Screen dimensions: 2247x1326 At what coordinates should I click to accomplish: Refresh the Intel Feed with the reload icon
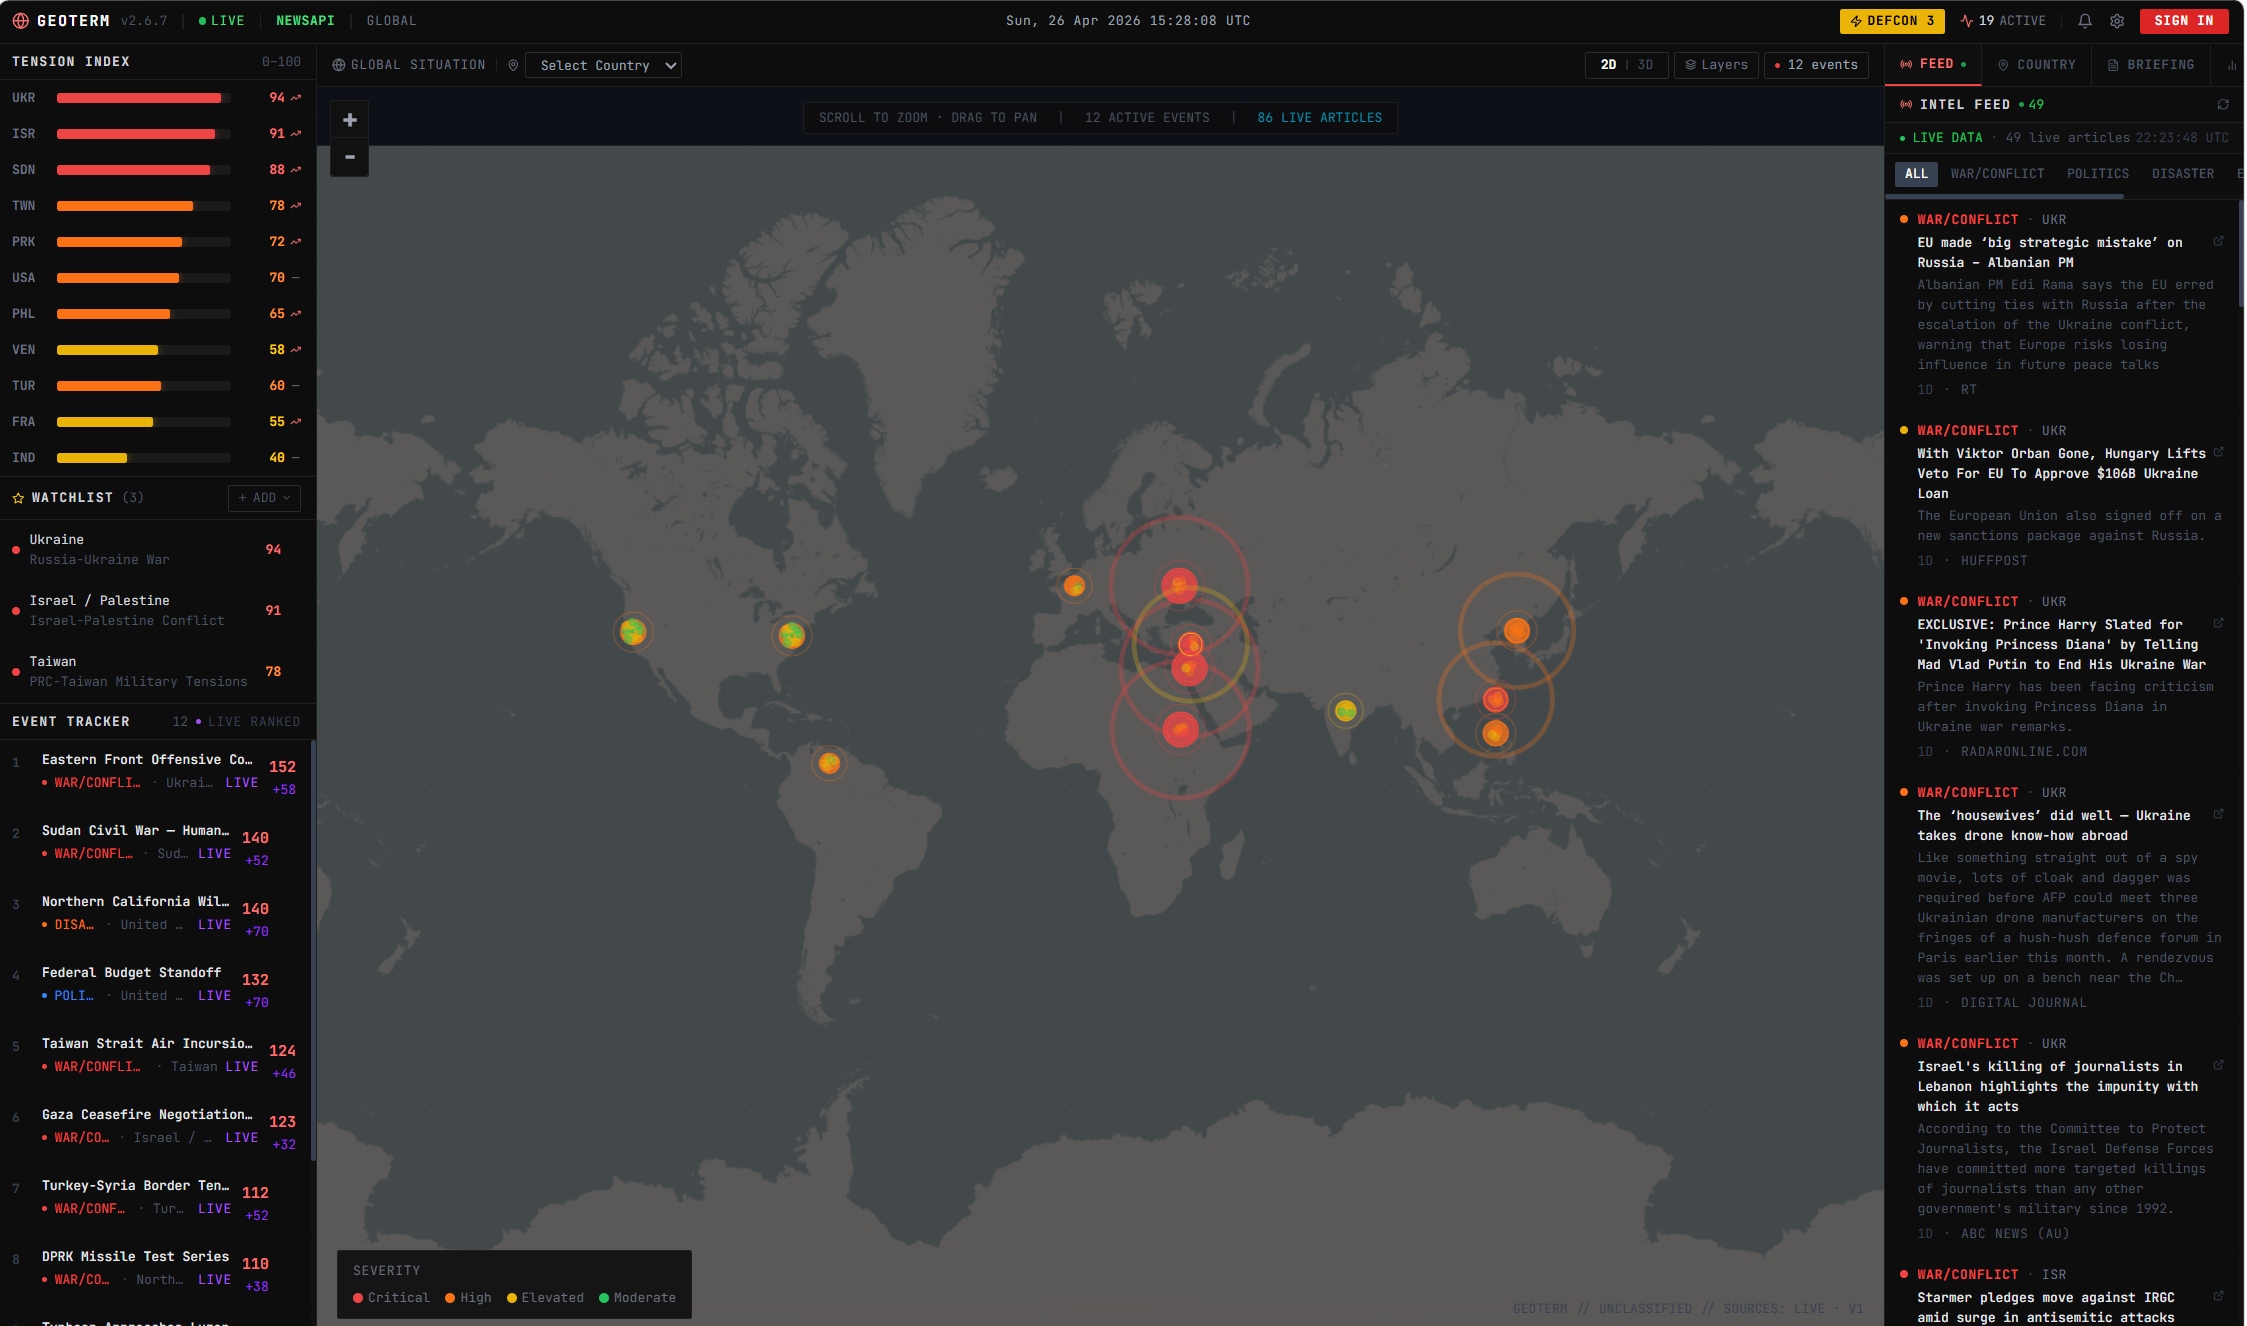tap(2223, 105)
